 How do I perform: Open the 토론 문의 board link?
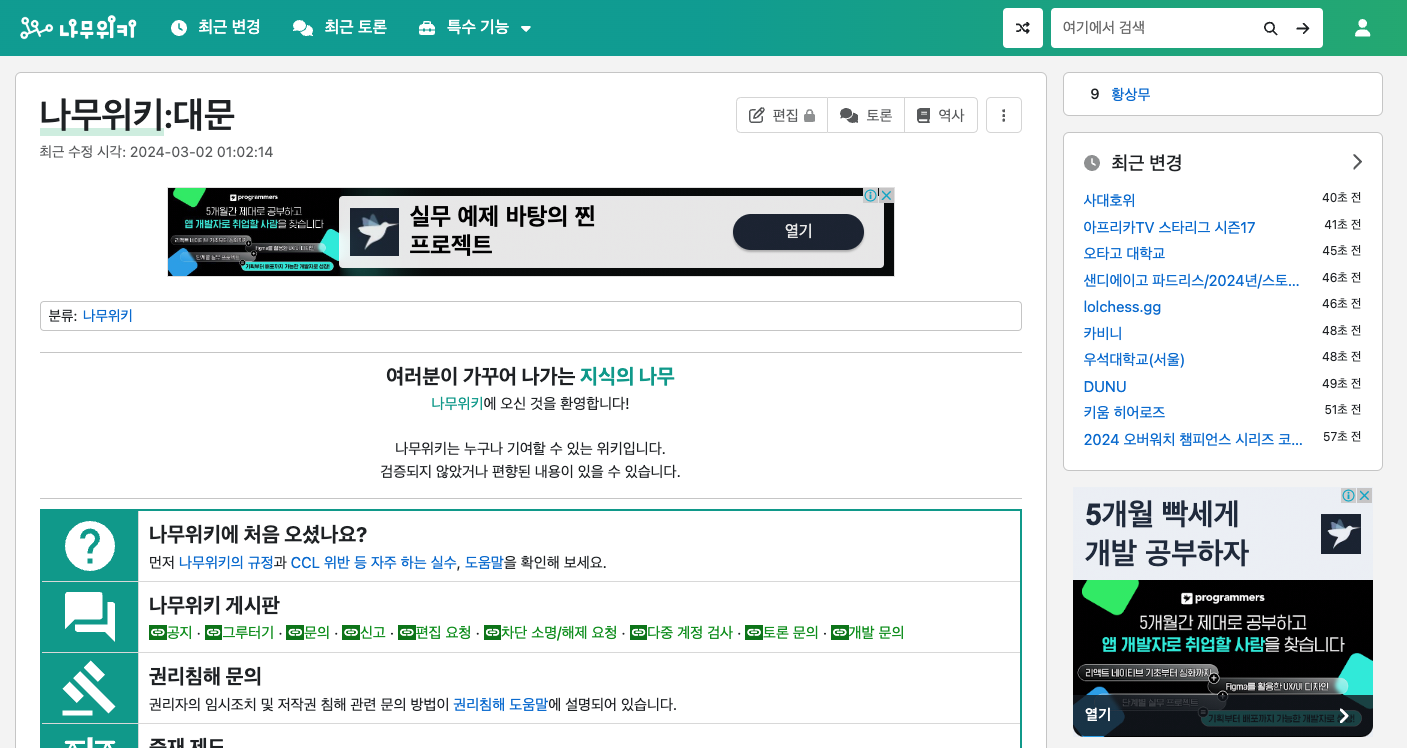coord(782,632)
